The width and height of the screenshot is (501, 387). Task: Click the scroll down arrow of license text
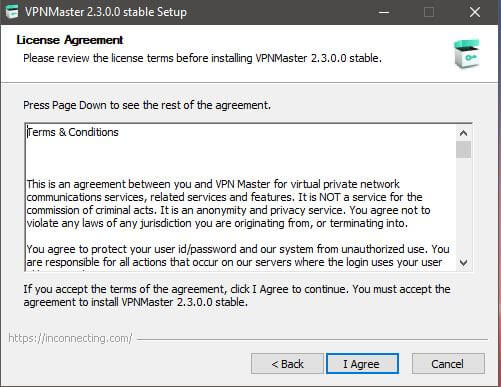pos(463,263)
